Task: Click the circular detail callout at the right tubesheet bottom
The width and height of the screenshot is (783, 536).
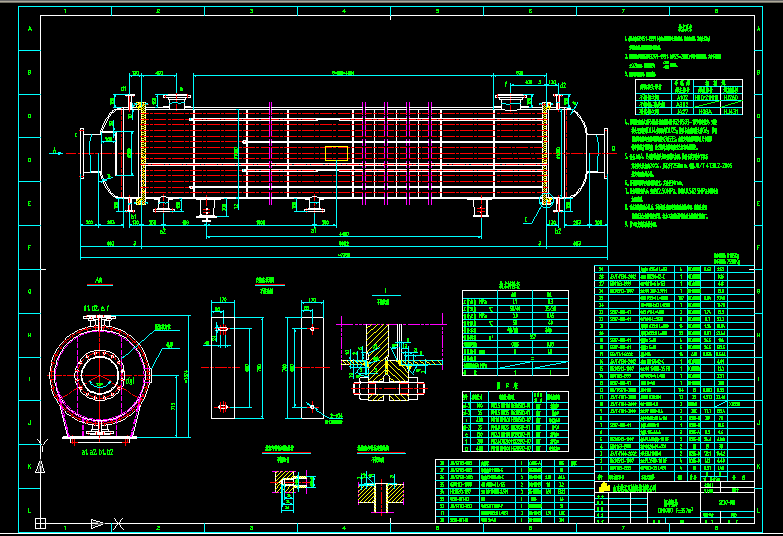Action: click(544, 203)
